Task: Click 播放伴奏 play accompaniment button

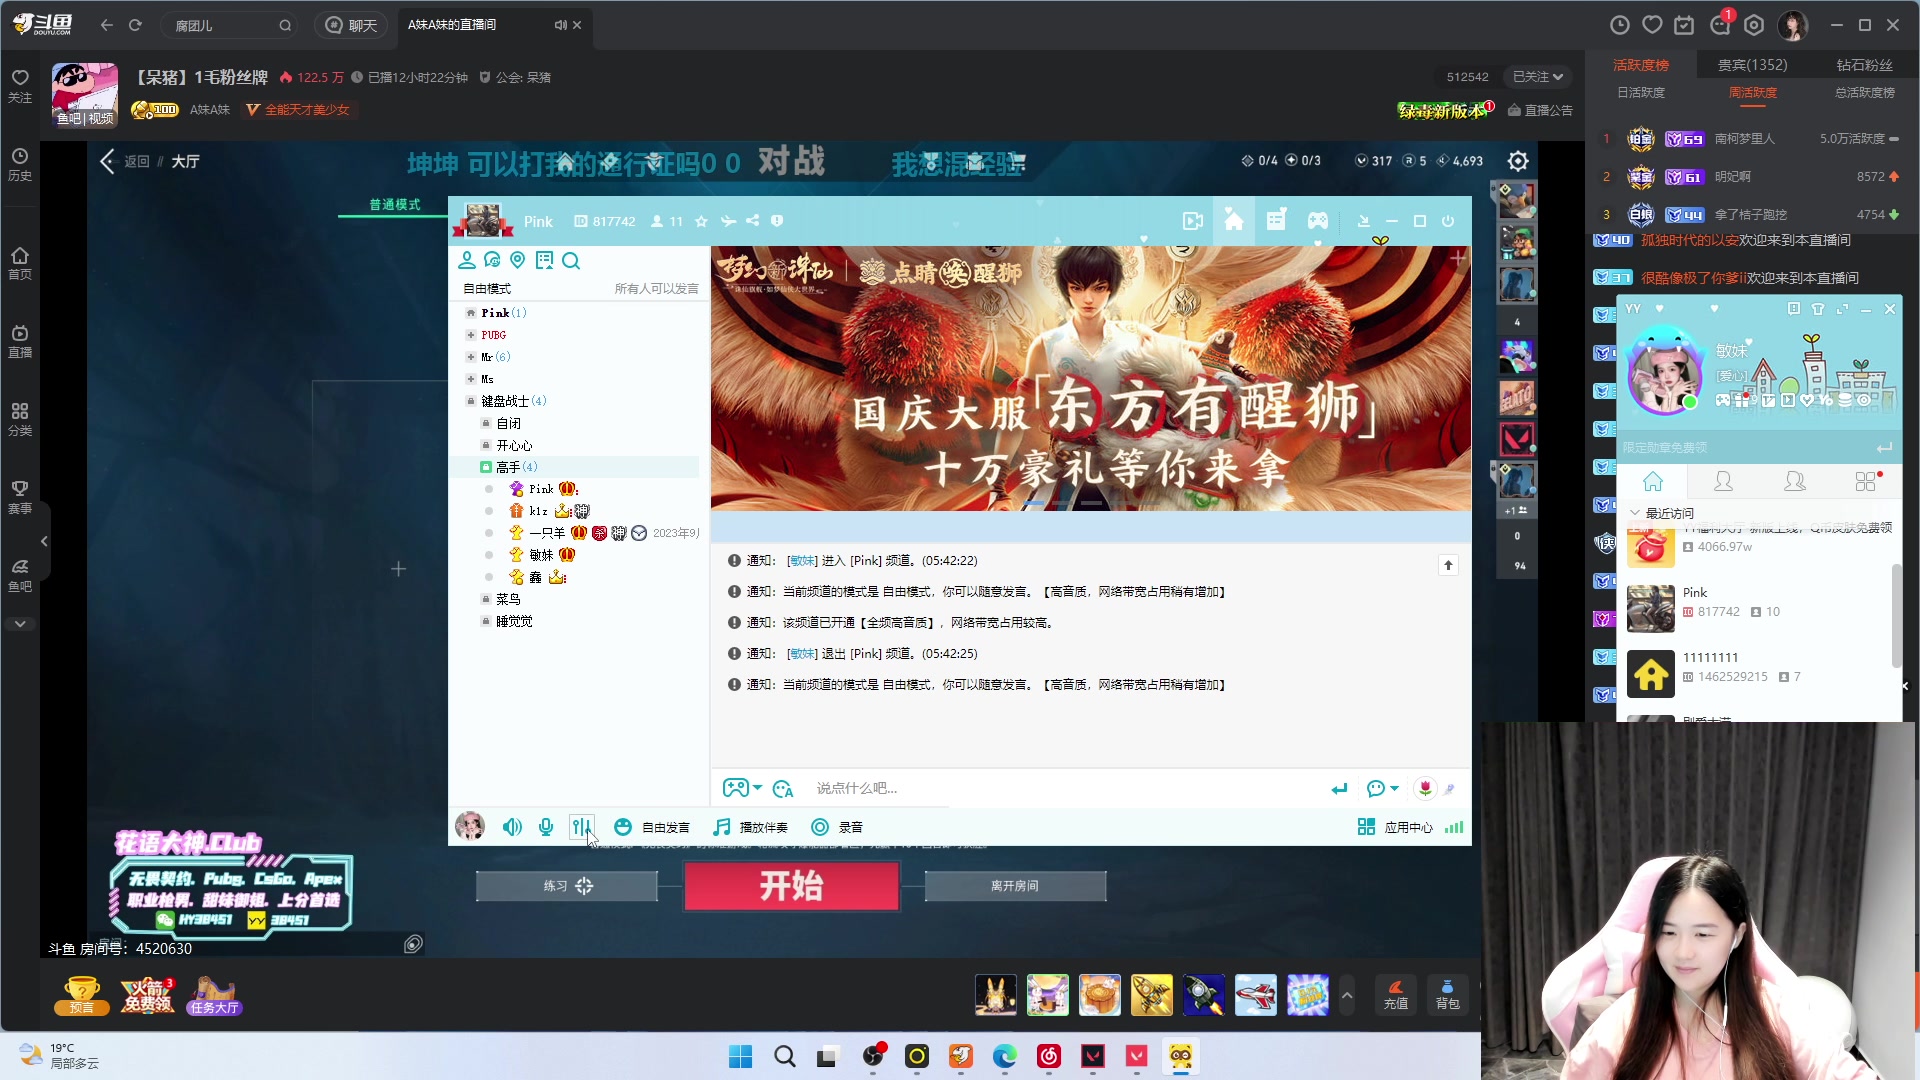Action: point(750,827)
